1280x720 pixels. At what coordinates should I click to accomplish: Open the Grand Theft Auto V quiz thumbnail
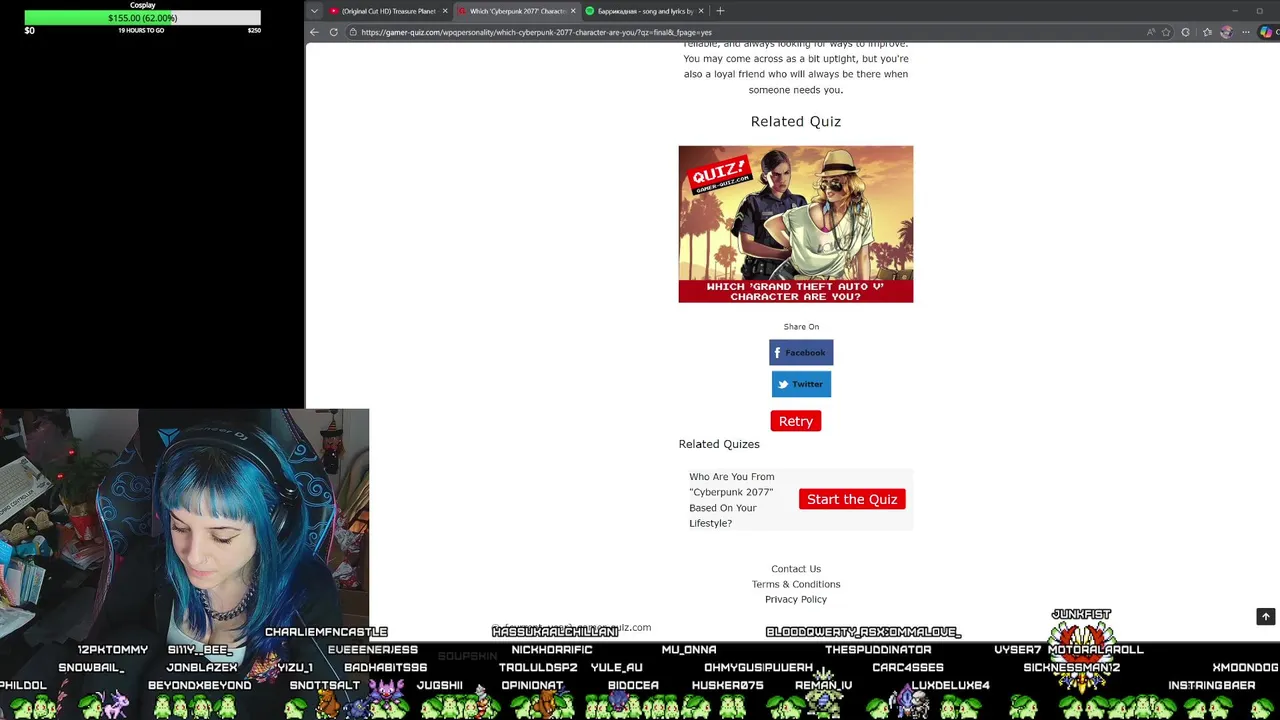point(796,224)
